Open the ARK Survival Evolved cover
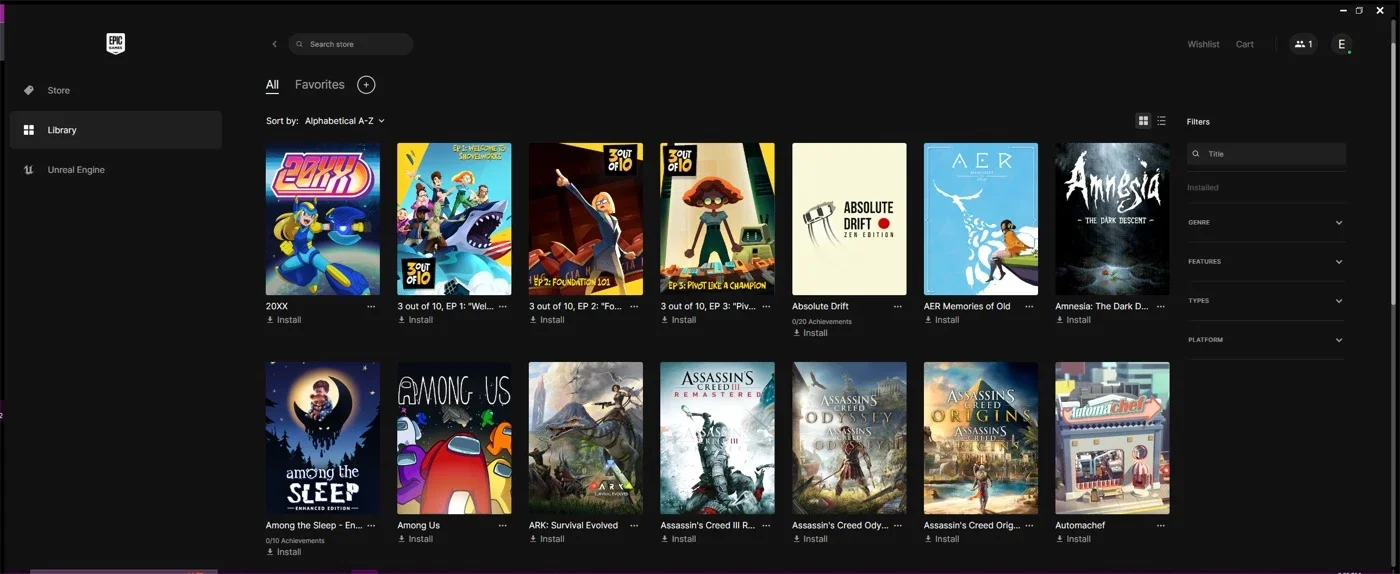This screenshot has width=1400, height=574. (x=586, y=438)
